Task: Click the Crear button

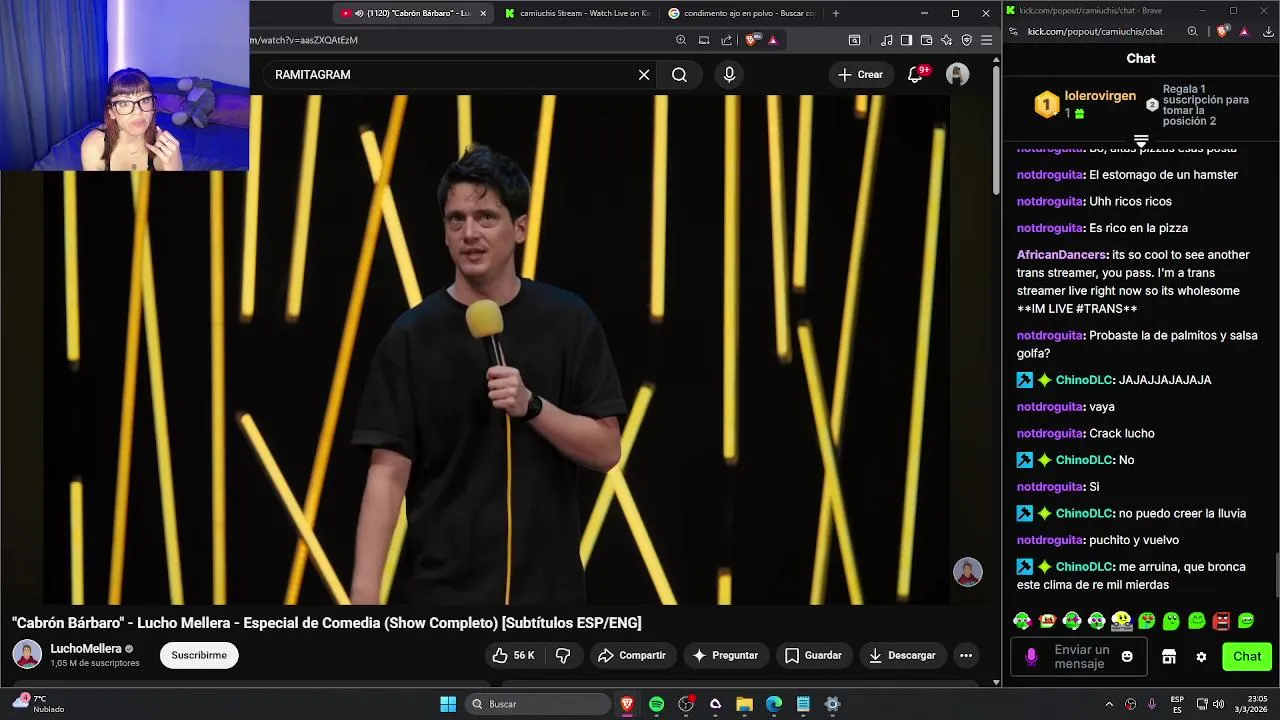Action: tap(860, 75)
